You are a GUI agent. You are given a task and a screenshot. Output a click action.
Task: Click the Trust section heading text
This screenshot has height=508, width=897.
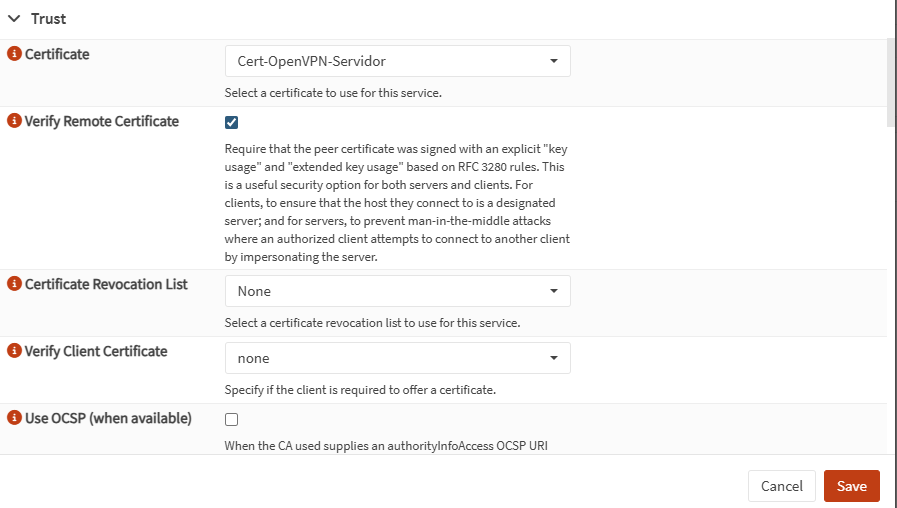tap(49, 18)
